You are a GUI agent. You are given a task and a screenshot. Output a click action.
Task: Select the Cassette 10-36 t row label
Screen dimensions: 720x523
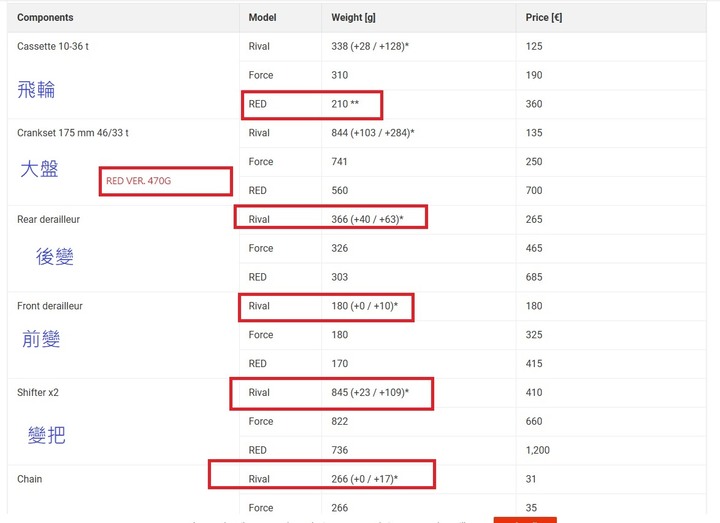point(53,46)
